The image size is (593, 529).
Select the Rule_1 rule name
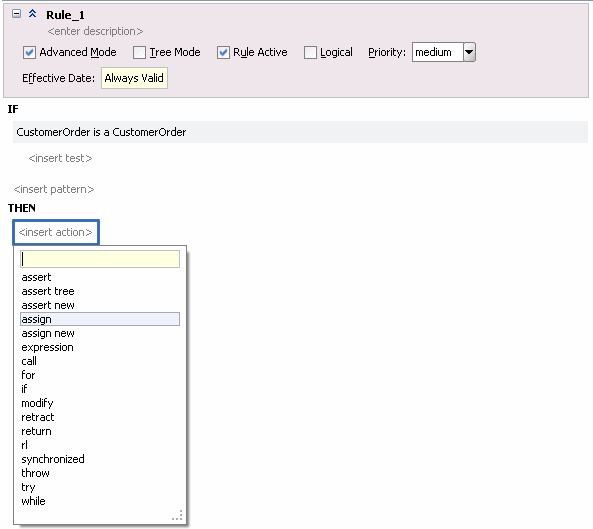point(65,15)
